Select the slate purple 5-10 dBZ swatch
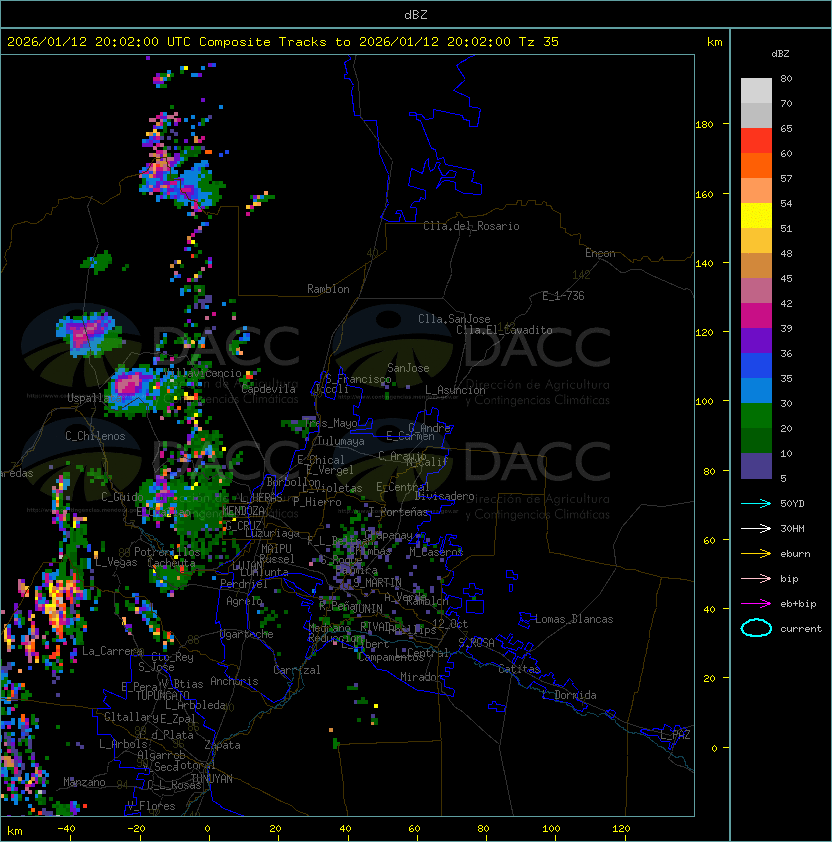 [x=756, y=466]
